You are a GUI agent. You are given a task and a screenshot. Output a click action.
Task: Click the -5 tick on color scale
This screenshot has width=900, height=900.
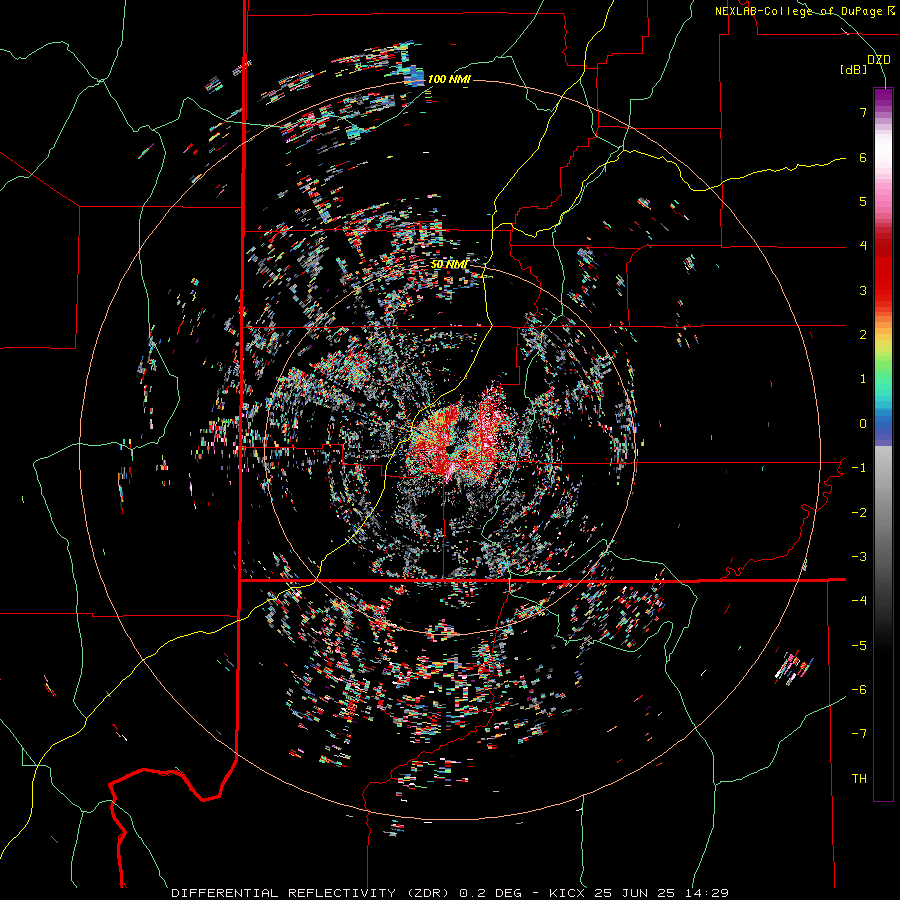tap(859, 646)
